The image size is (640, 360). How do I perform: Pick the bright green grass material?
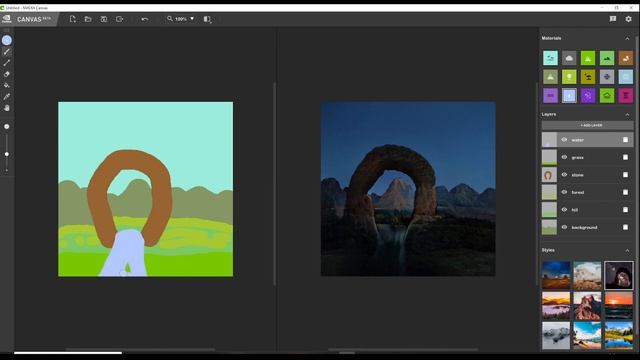coord(588,58)
